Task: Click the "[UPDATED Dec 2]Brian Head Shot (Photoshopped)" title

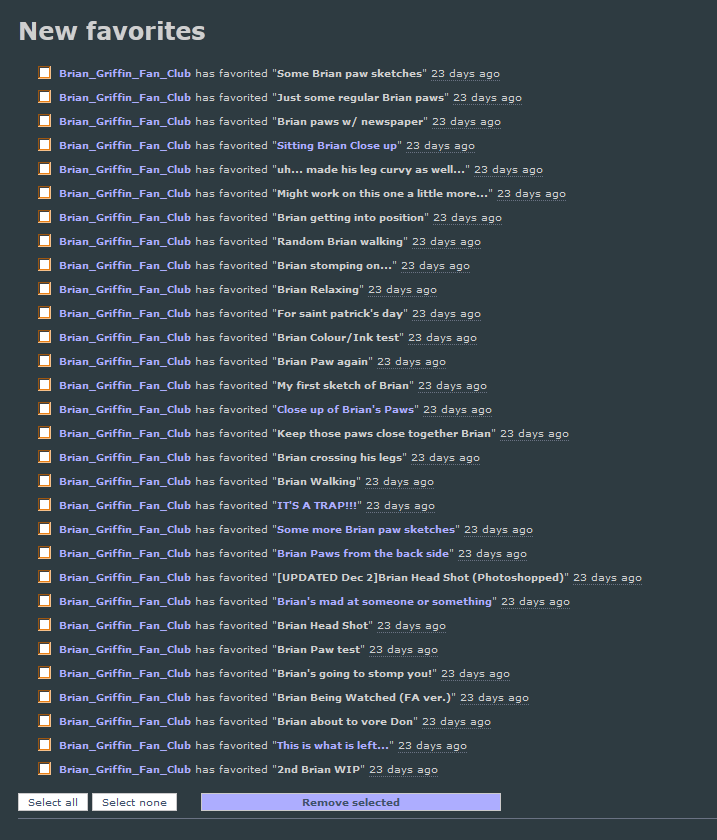Action: coord(421,578)
